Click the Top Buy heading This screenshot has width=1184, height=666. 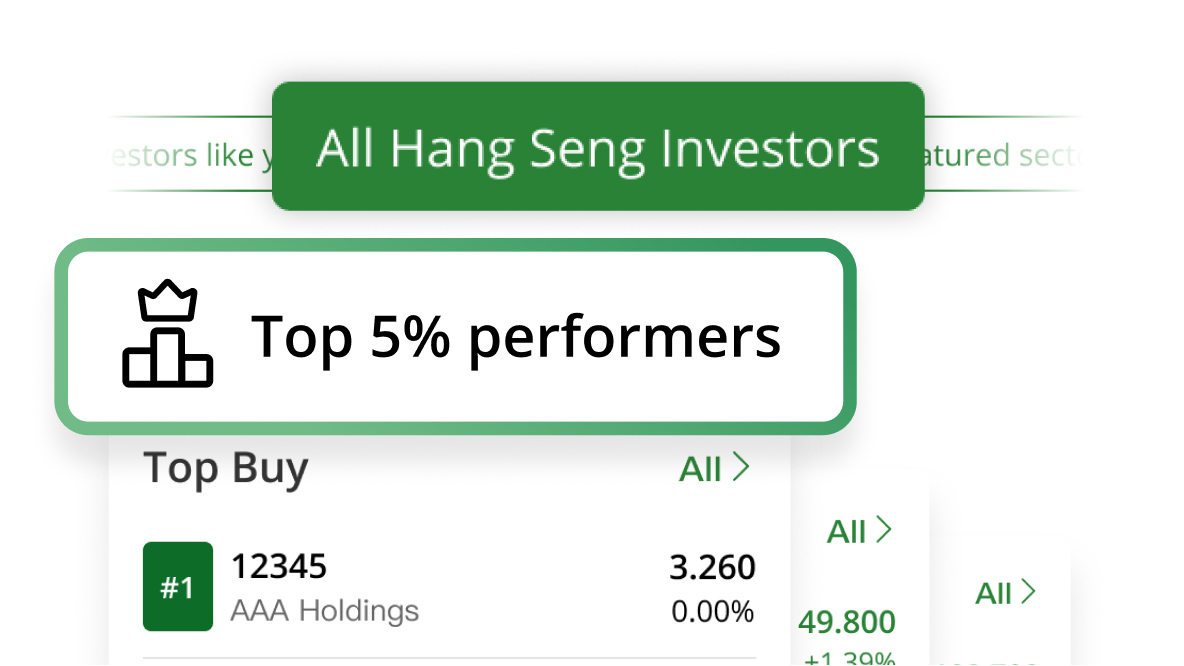226,468
